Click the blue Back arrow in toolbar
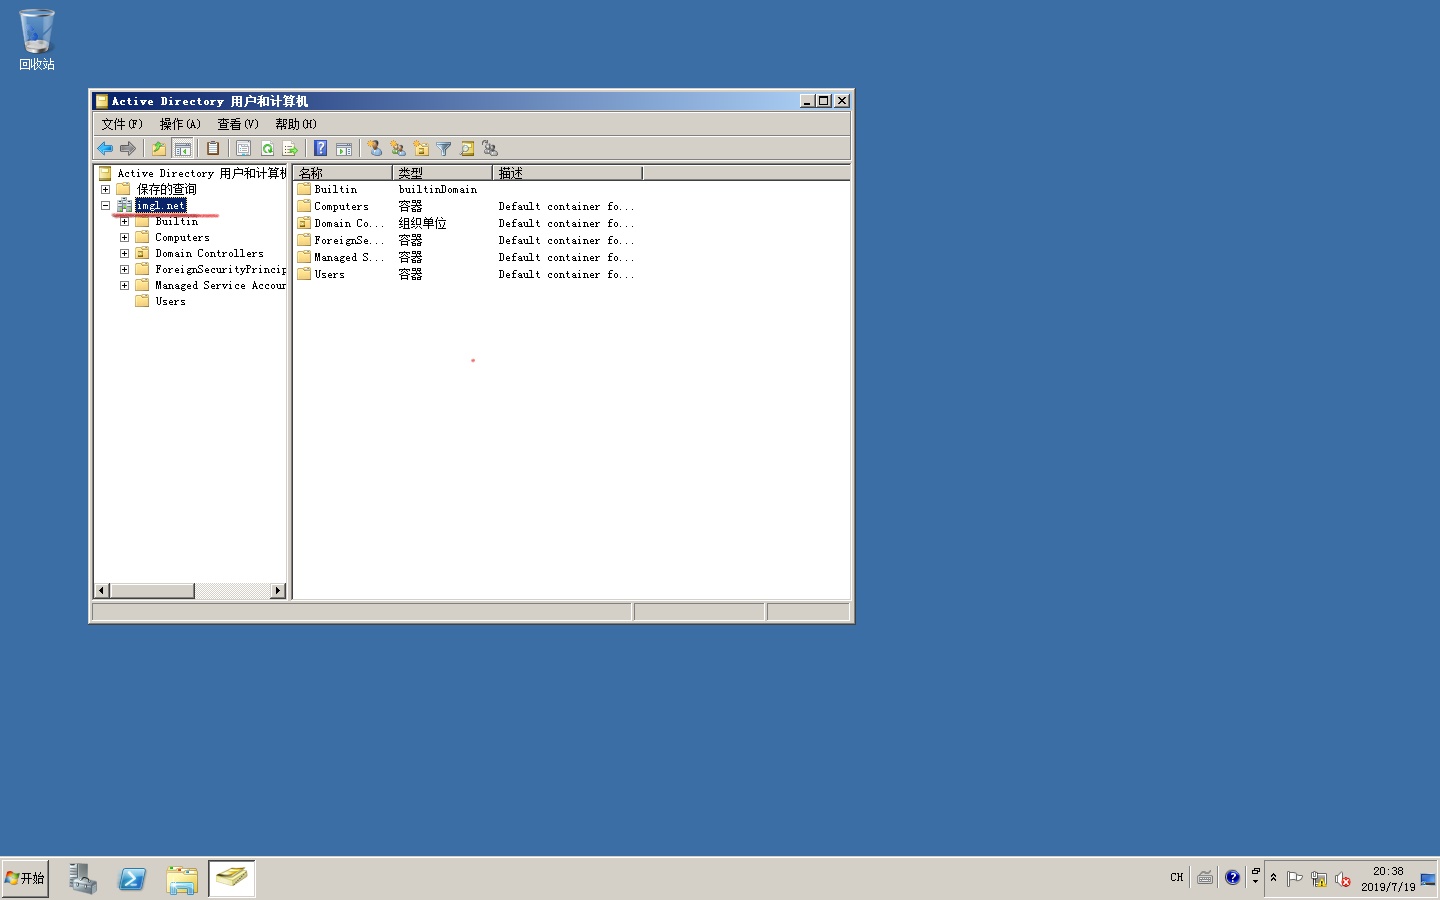The image size is (1440, 900). click(x=105, y=149)
